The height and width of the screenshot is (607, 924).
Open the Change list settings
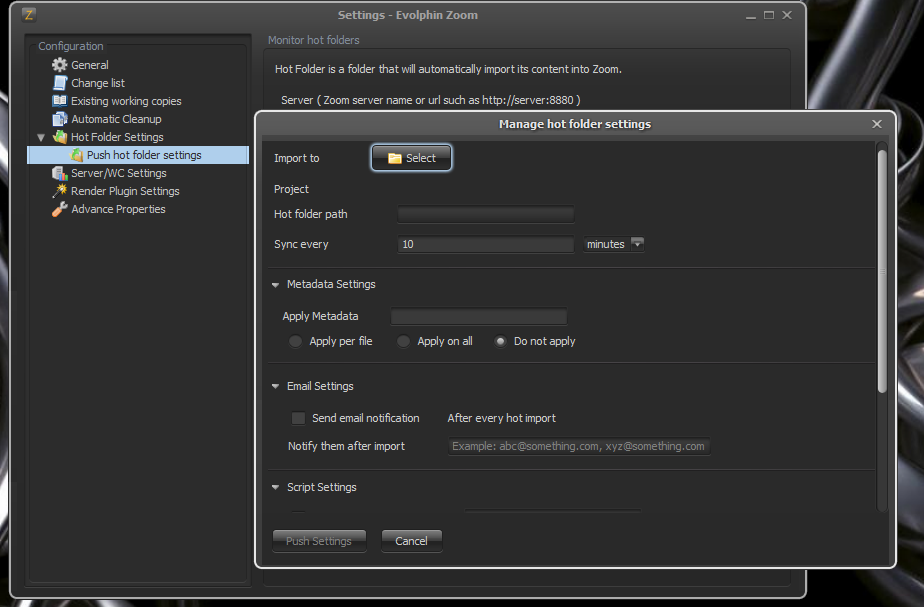pyautogui.click(x=98, y=83)
